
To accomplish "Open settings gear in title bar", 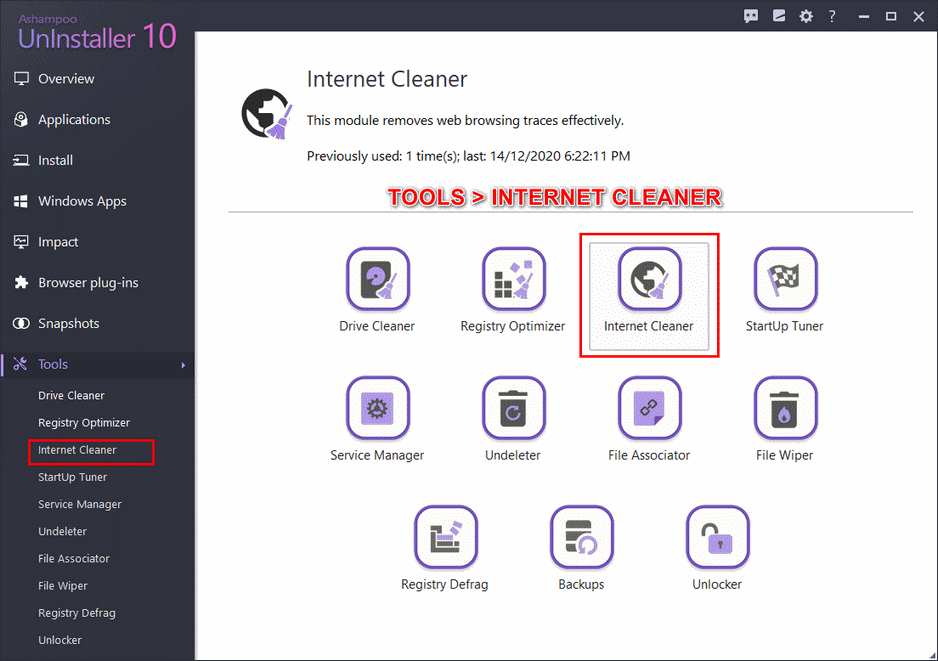I will pos(806,16).
